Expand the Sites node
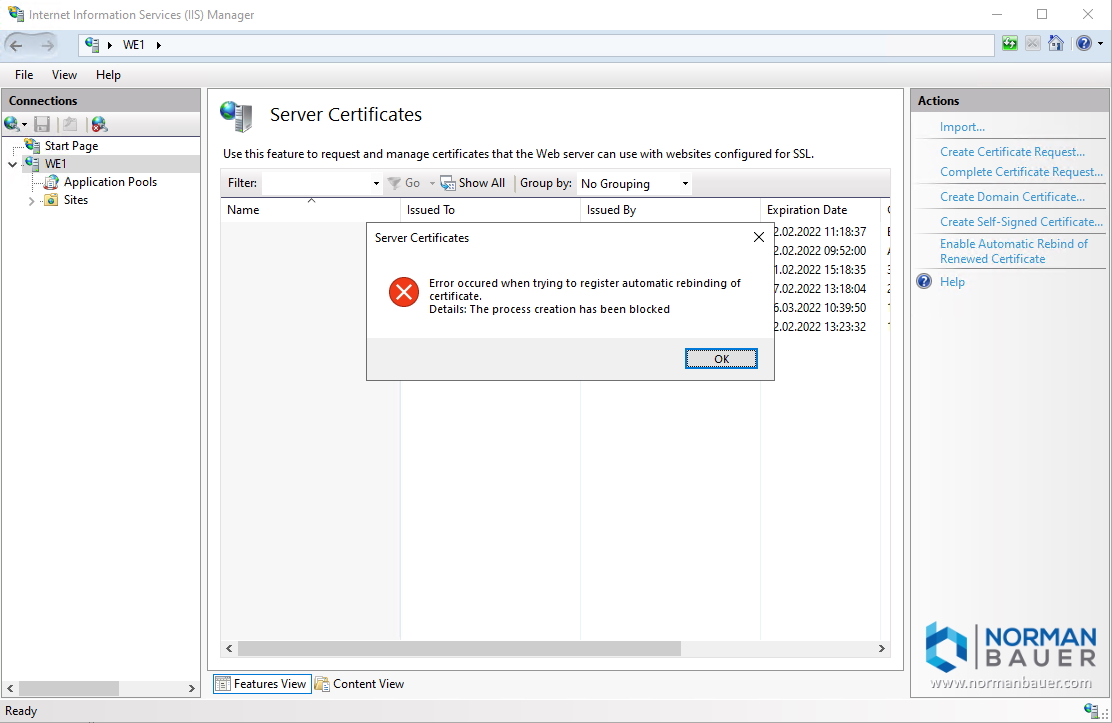This screenshot has height=723, width=1112. [x=31, y=201]
